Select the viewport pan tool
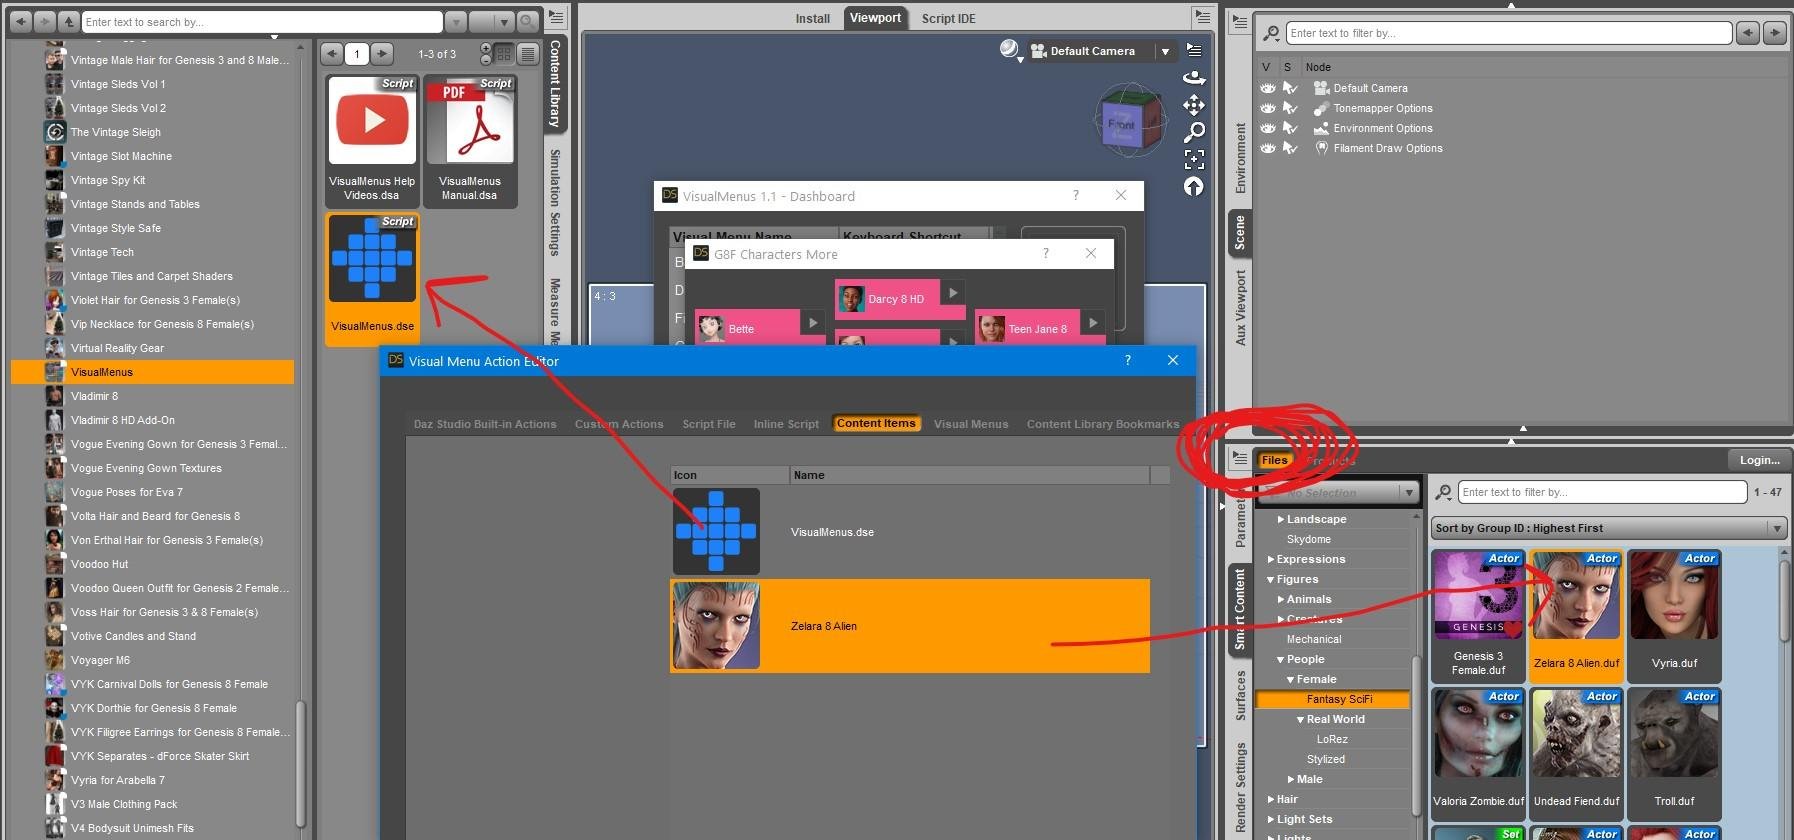The height and width of the screenshot is (840, 1794). click(x=1194, y=105)
